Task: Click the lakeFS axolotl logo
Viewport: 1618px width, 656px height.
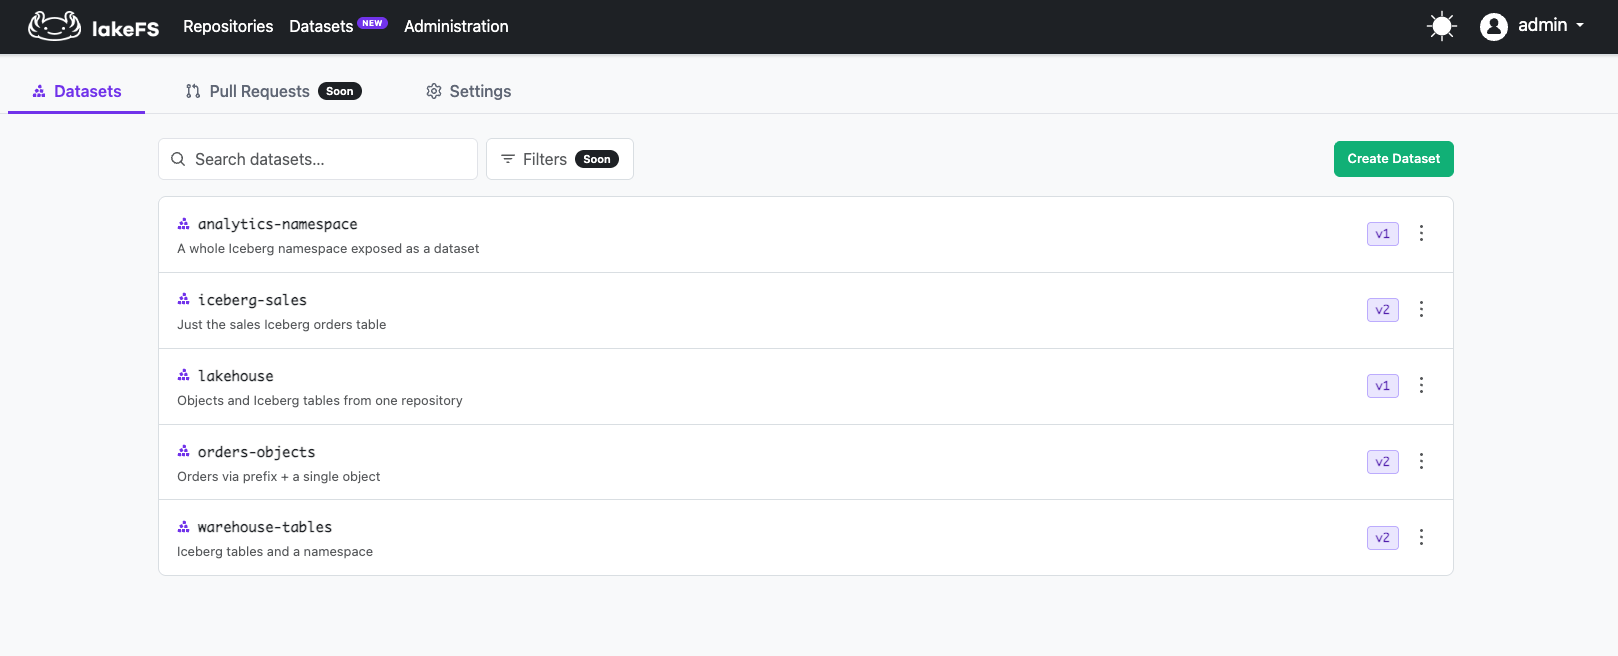Action: tap(54, 26)
